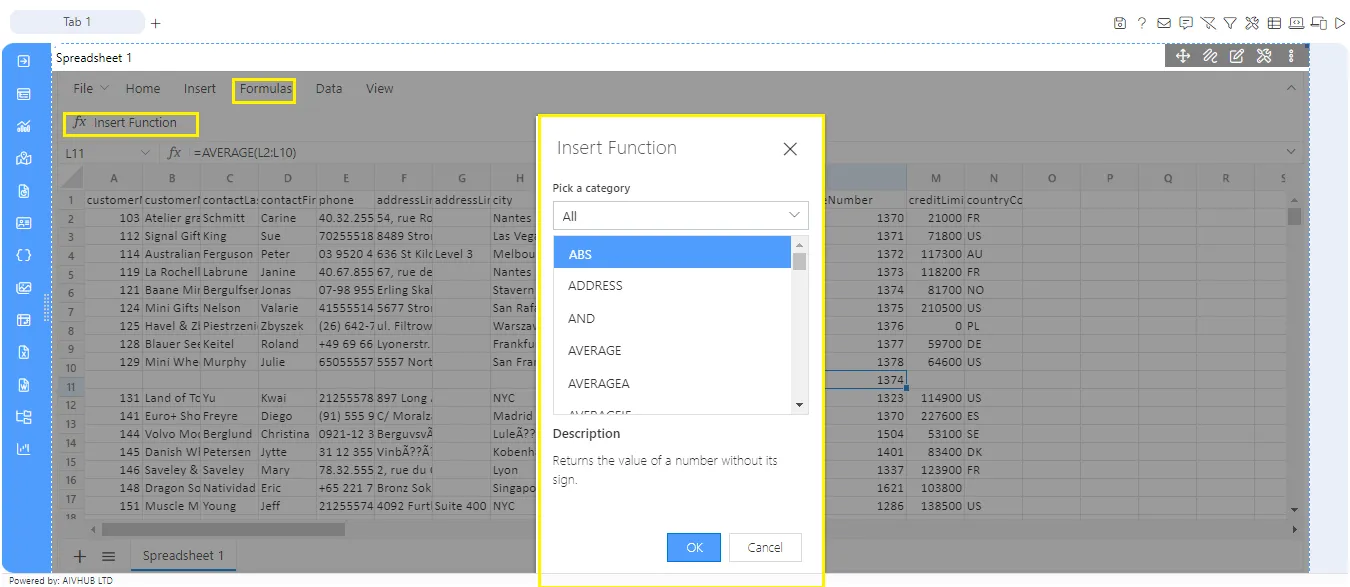The height and width of the screenshot is (587, 1350).
Task: Click the responsive devices icon
Action: (1319, 23)
